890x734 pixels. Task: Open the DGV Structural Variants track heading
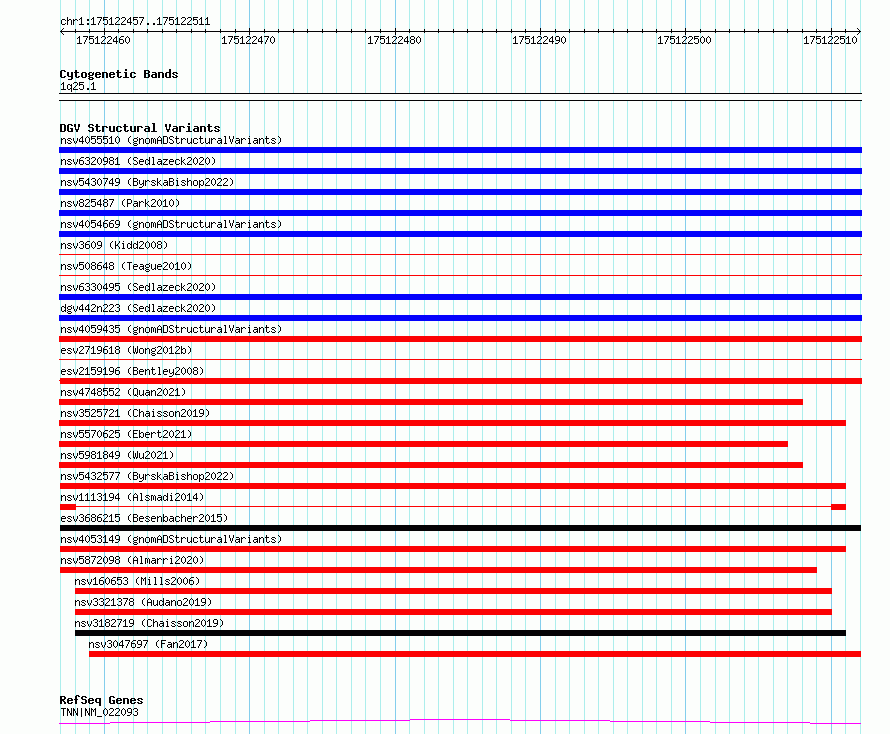[140, 128]
